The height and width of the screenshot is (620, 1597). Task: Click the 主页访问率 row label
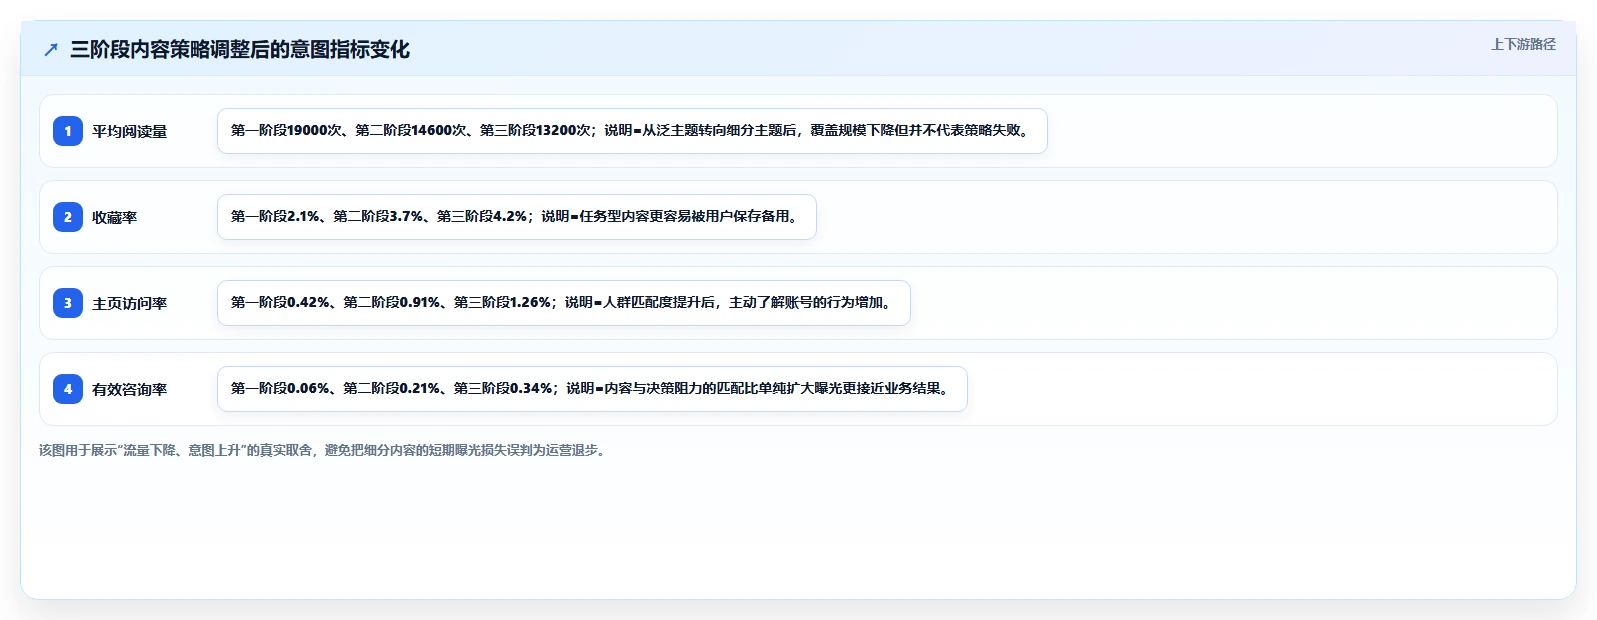(x=130, y=303)
